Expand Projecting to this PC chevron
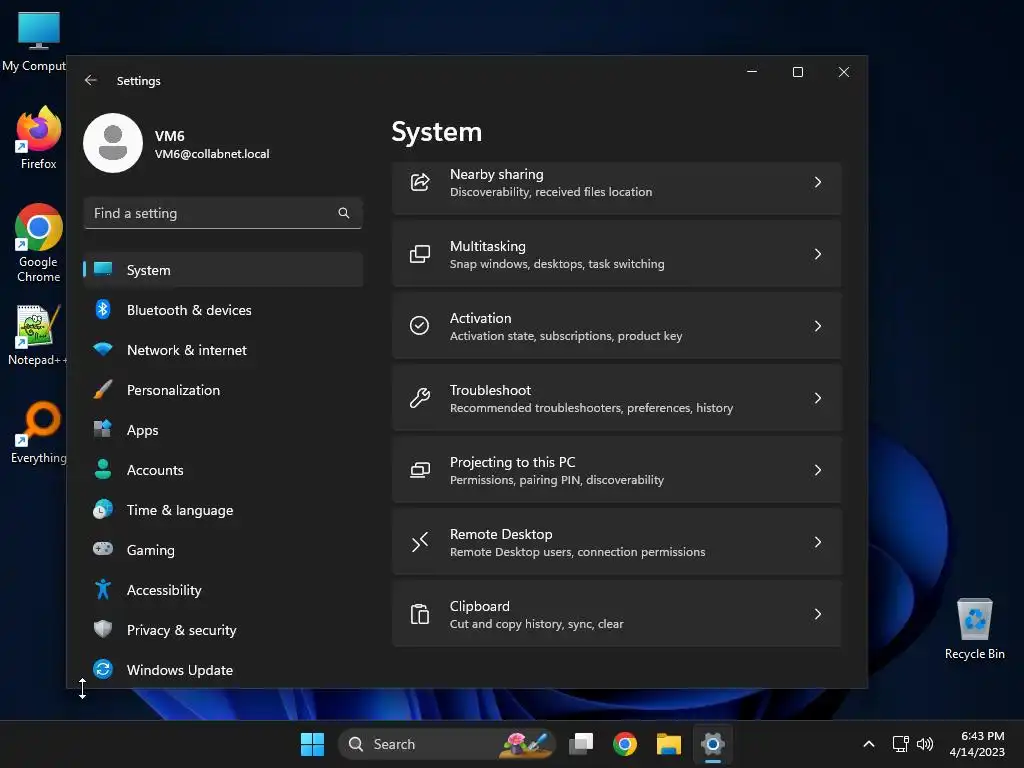 818,470
